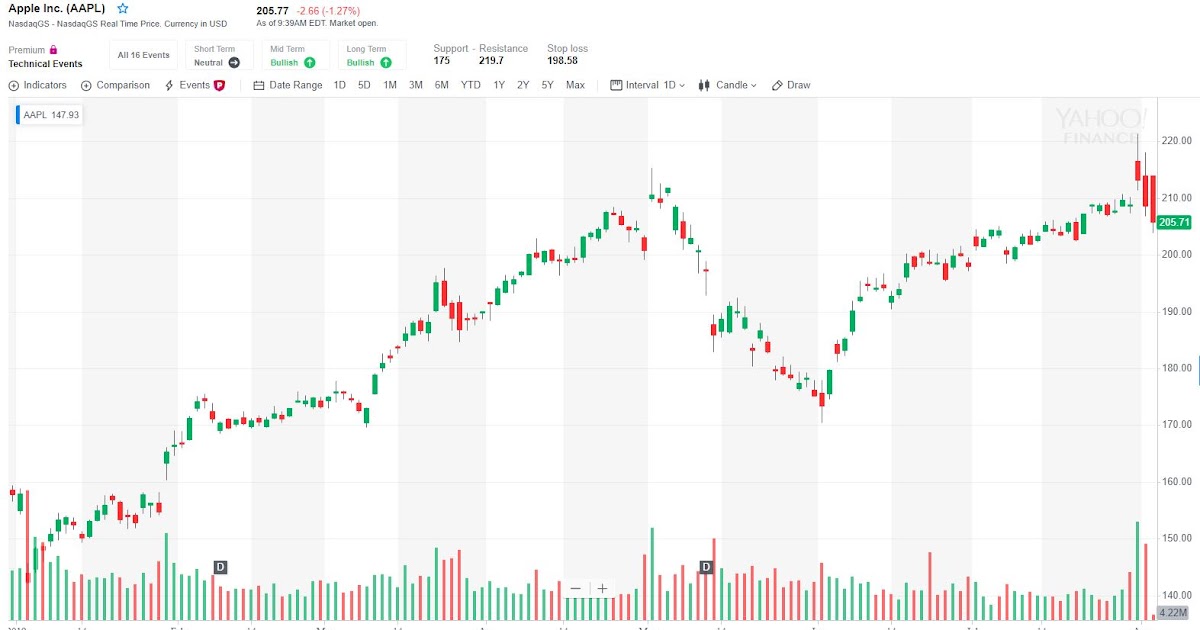Click Mid Term bullish up-arrow icon

310,62
